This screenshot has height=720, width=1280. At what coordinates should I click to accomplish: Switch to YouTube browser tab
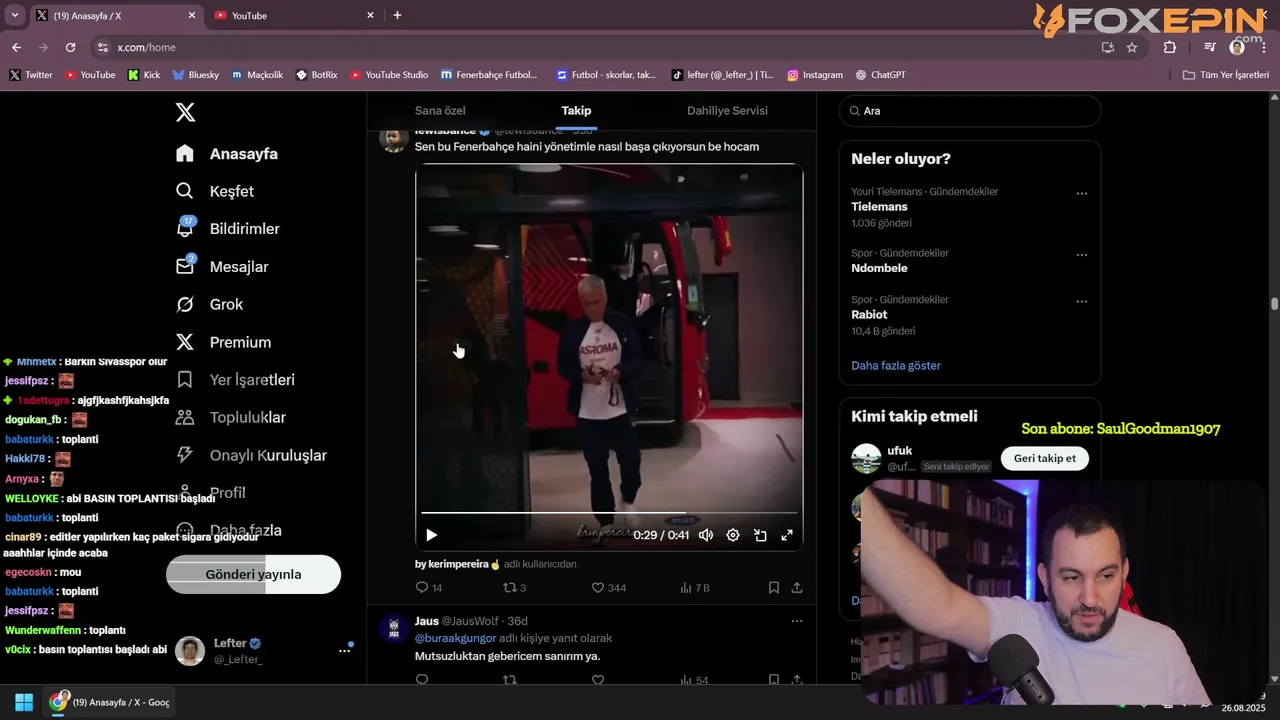(x=294, y=15)
